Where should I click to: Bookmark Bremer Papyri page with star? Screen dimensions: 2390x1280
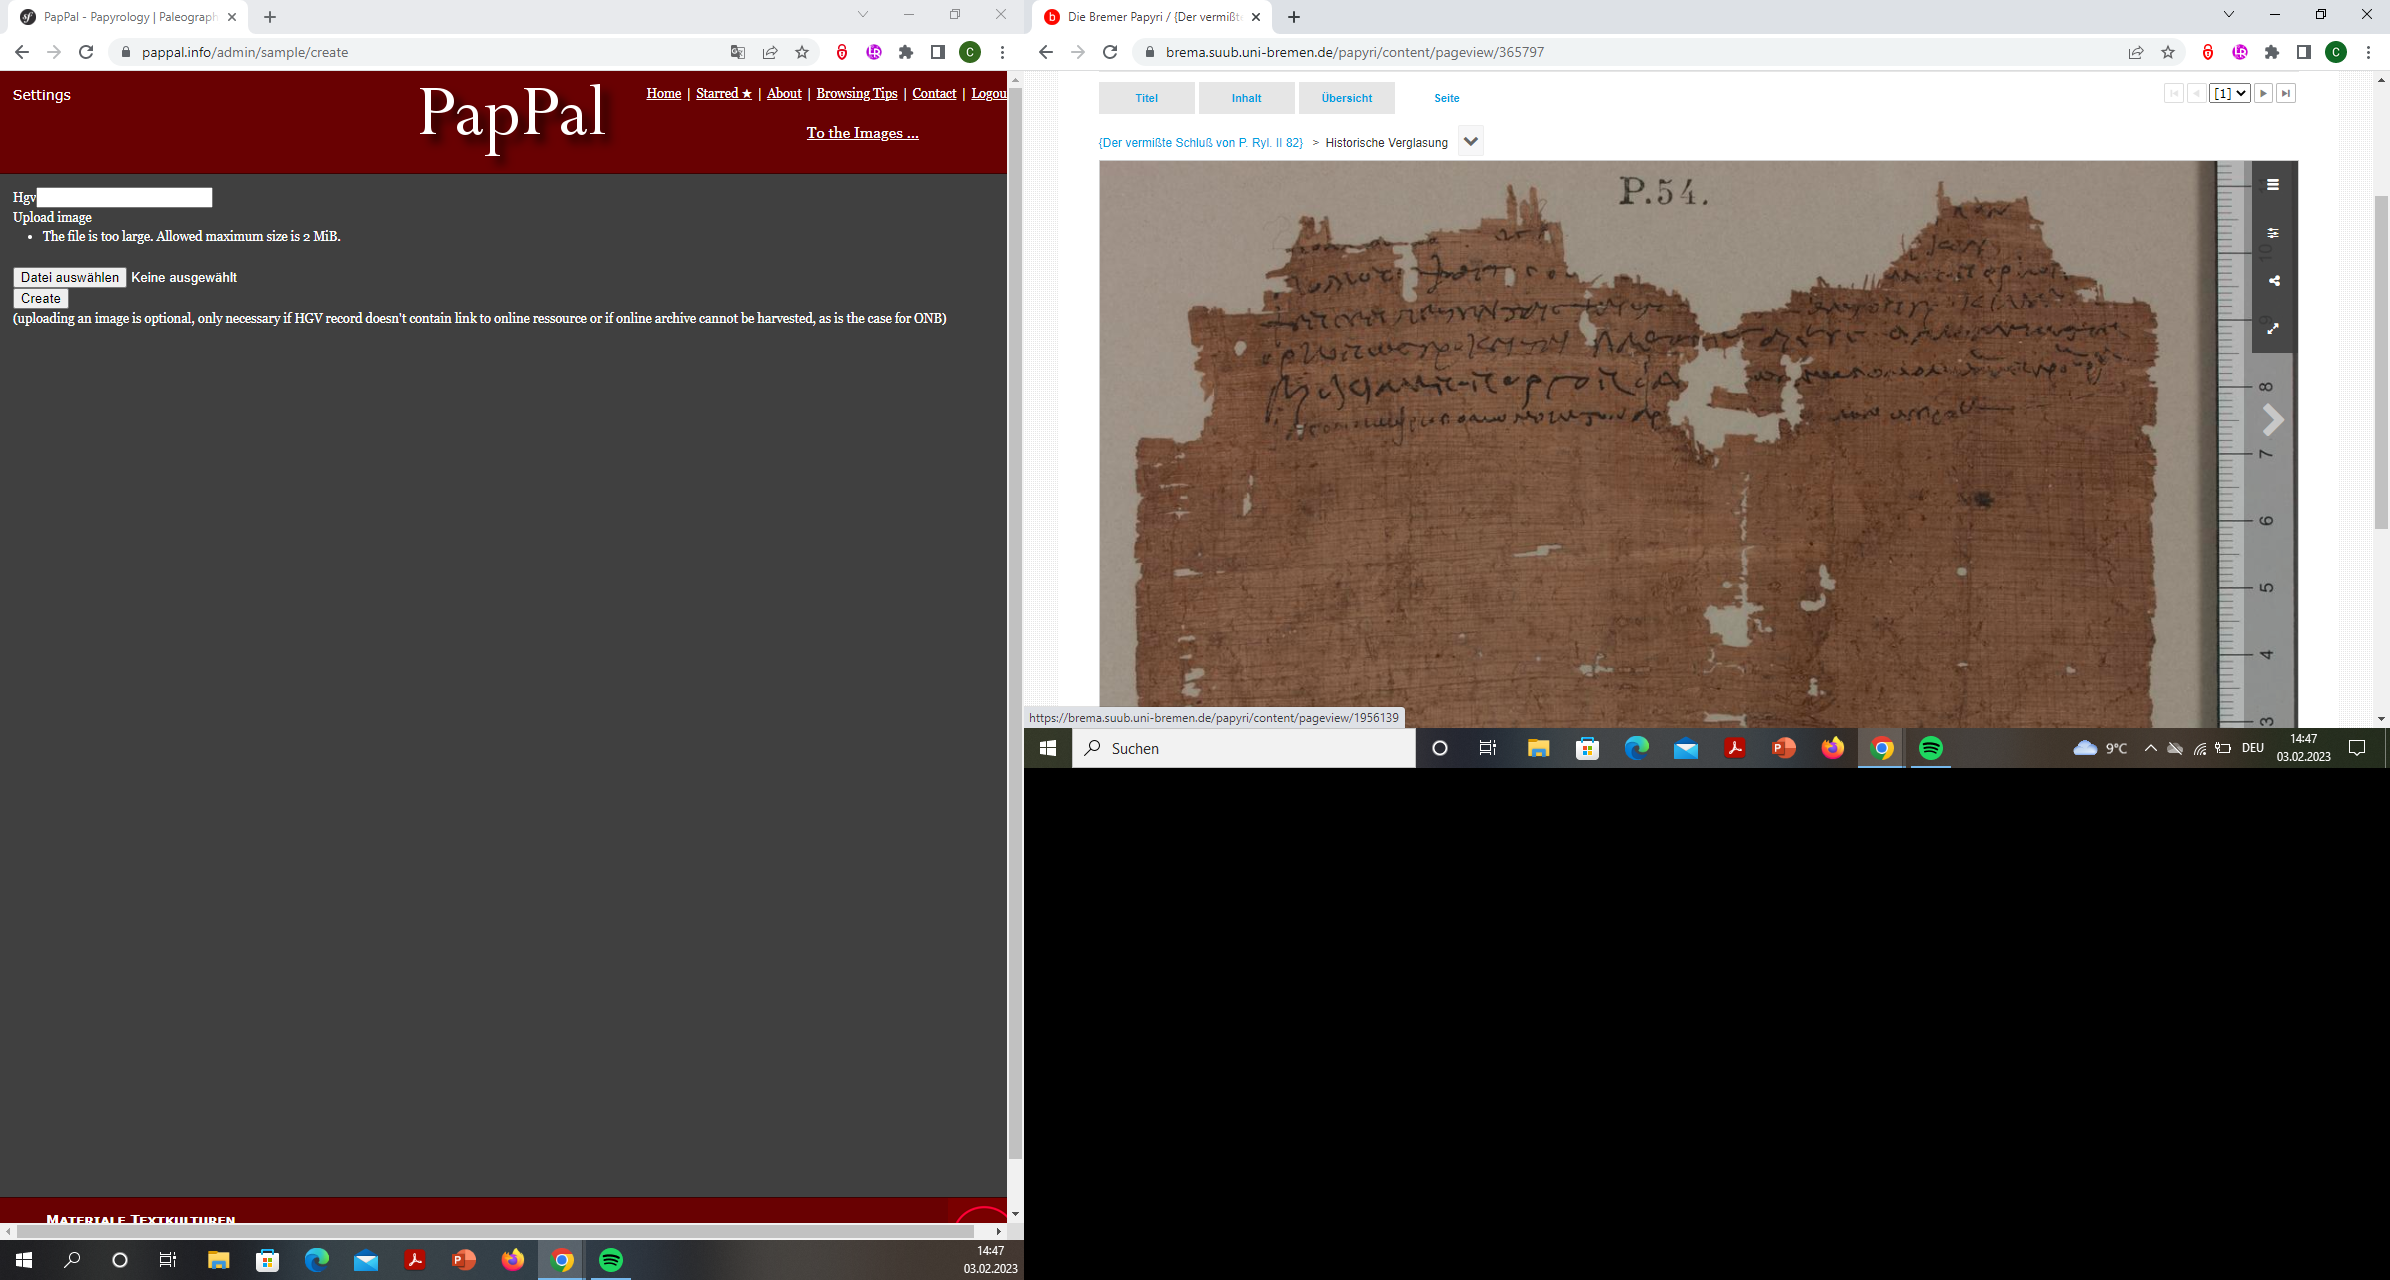(2168, 52)
